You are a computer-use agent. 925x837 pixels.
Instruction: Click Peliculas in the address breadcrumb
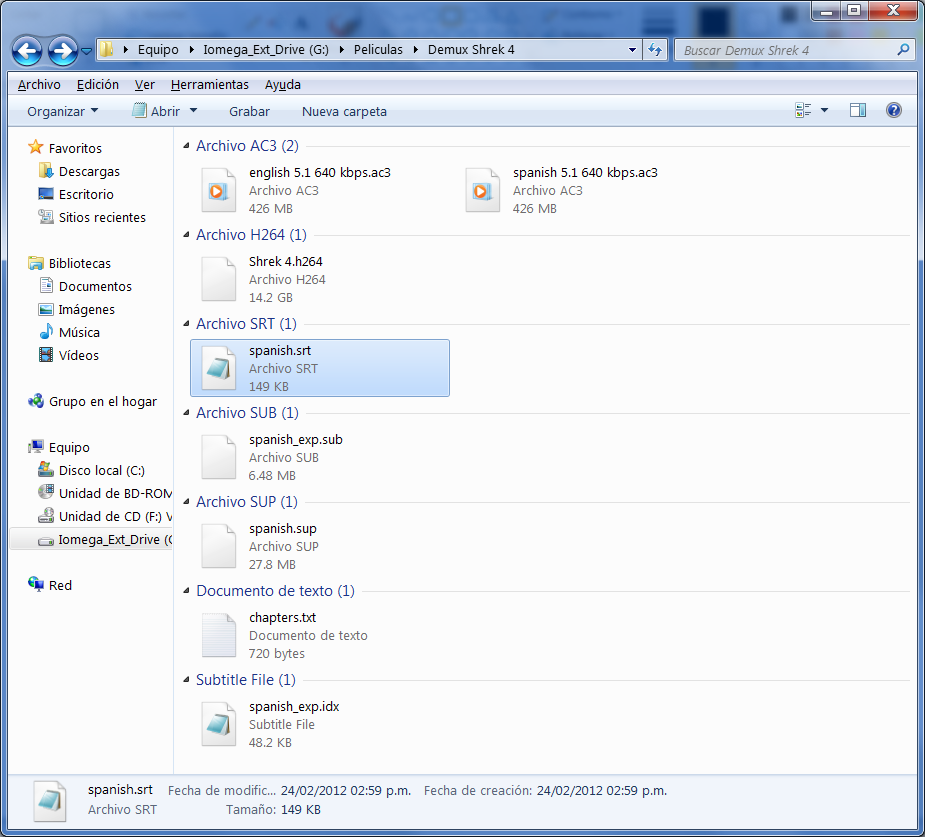pyautogui.click(x=378, y=50)
